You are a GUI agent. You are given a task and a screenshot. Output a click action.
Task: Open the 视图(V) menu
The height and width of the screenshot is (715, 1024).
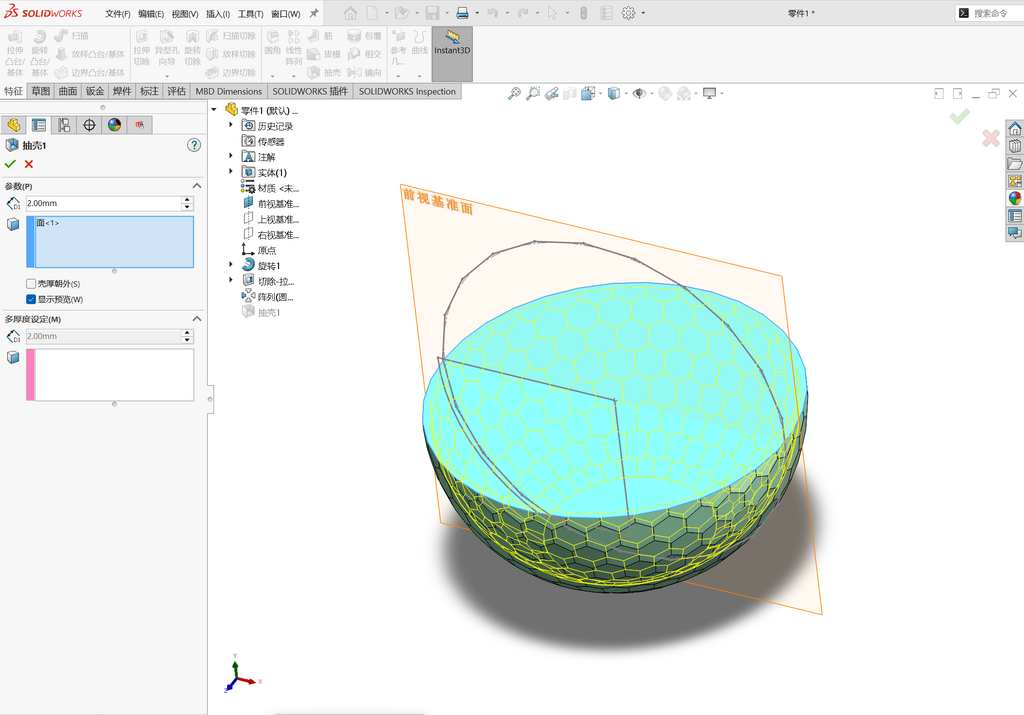[185, 14]
